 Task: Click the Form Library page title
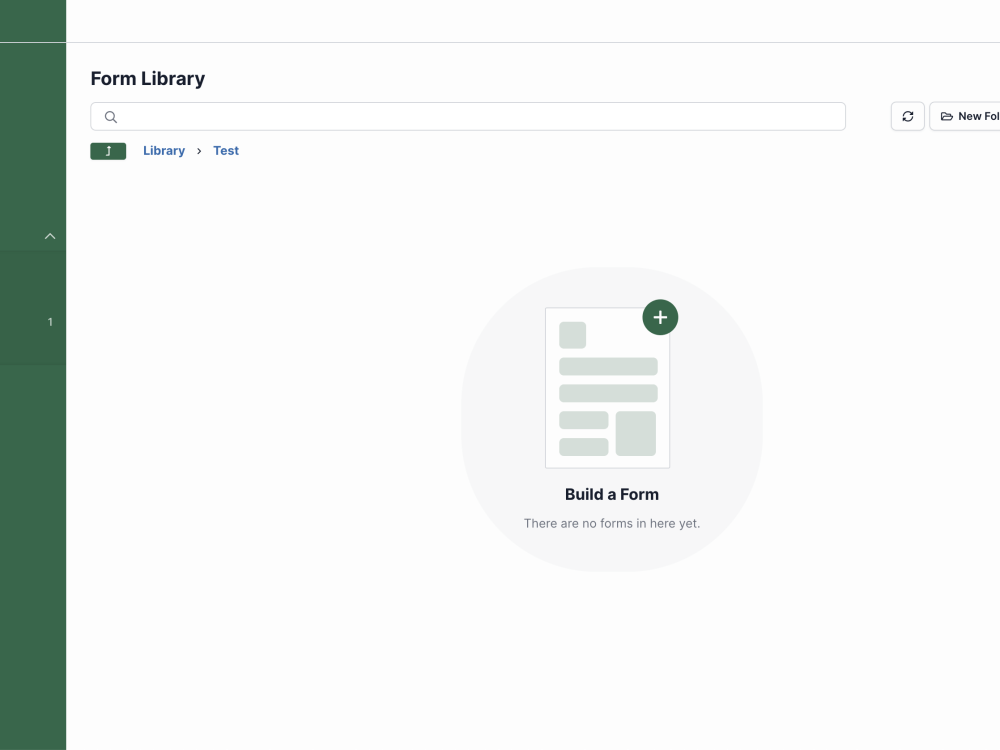click(x=148, y=78)
